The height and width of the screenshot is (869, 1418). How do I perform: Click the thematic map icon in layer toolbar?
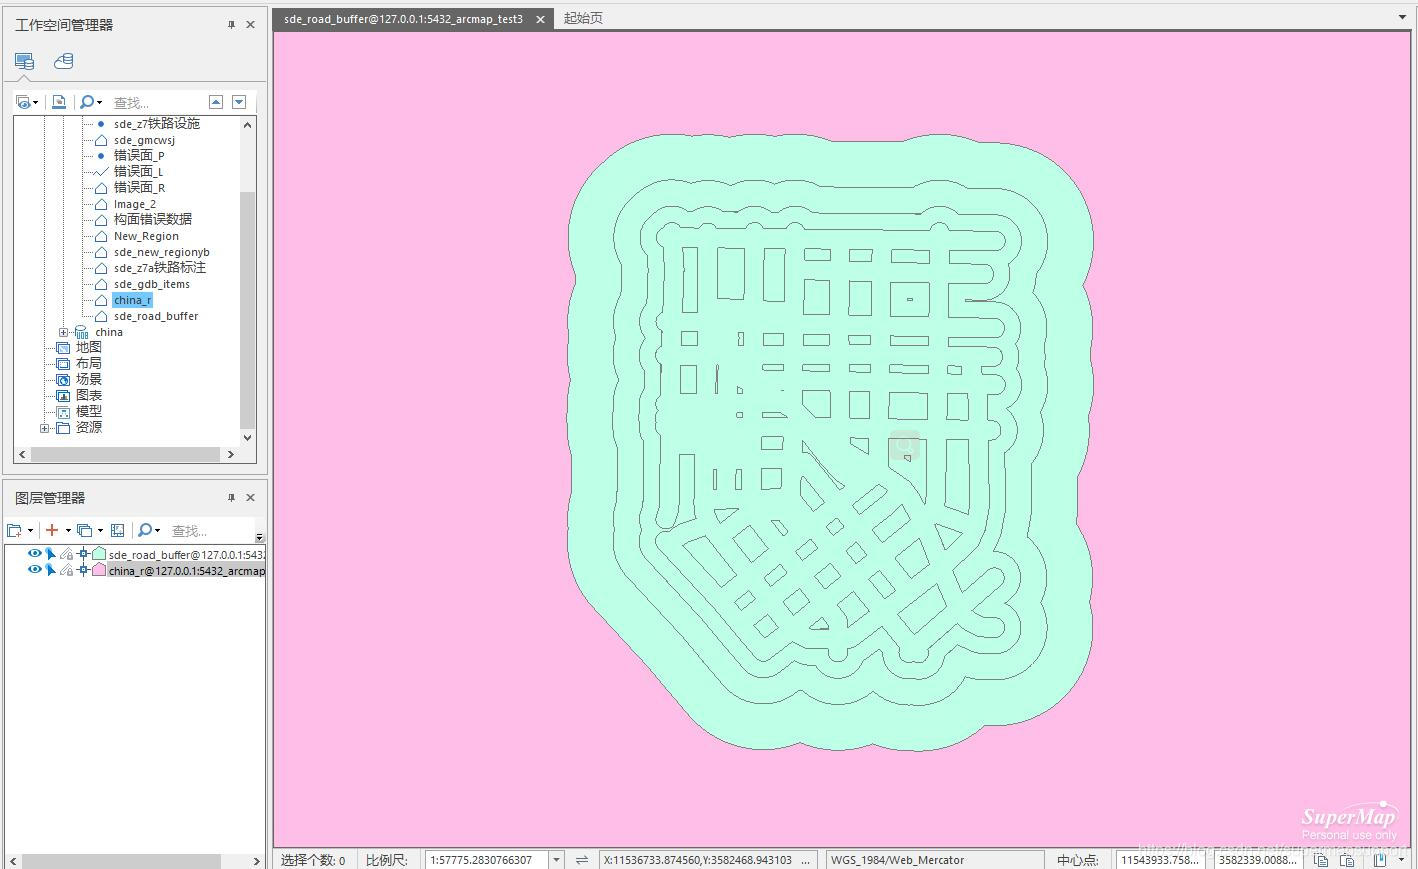tap(117, 531)
